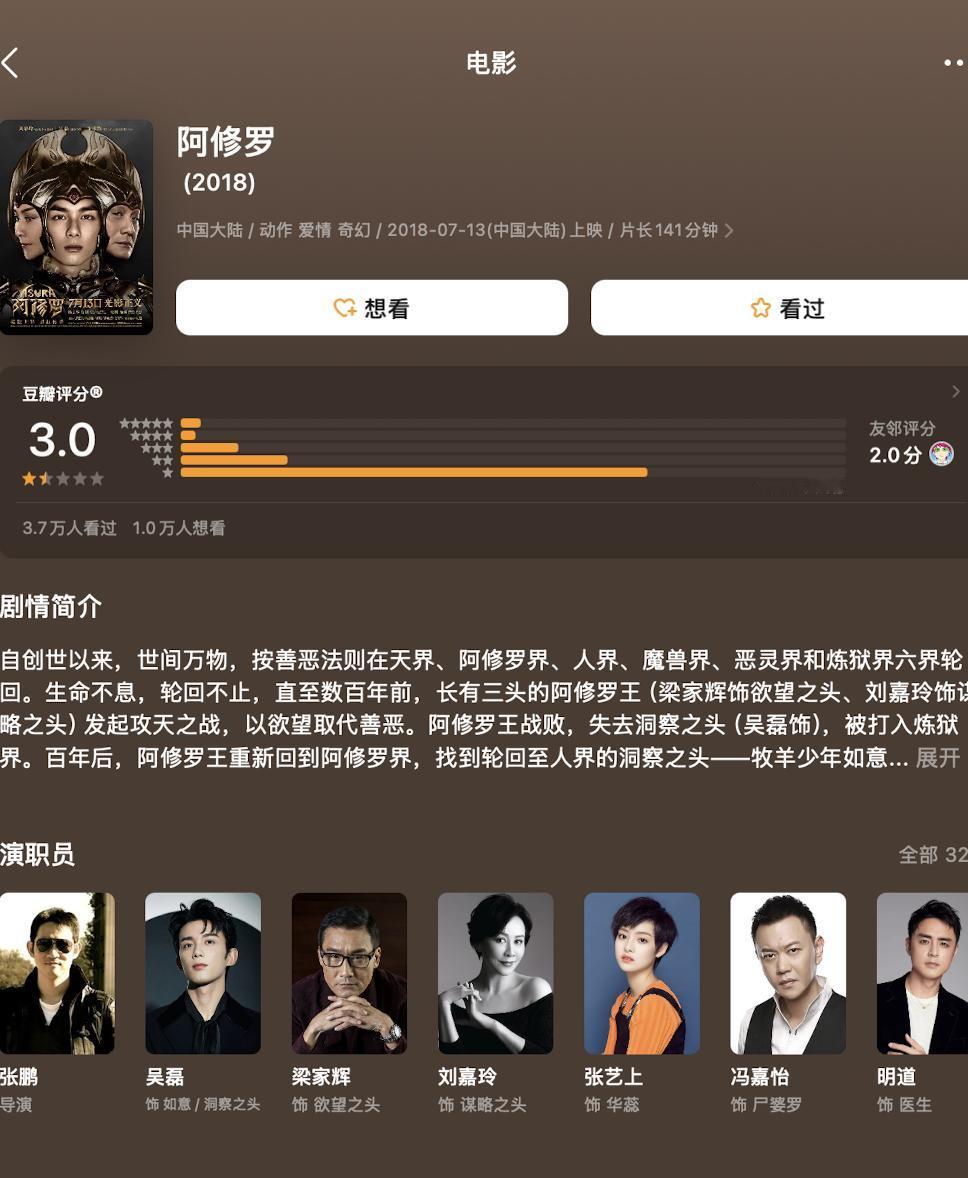Tap the heart icon on 想看
The height and width of the screenshot is (1178, 968).
(x=344, y=307)
